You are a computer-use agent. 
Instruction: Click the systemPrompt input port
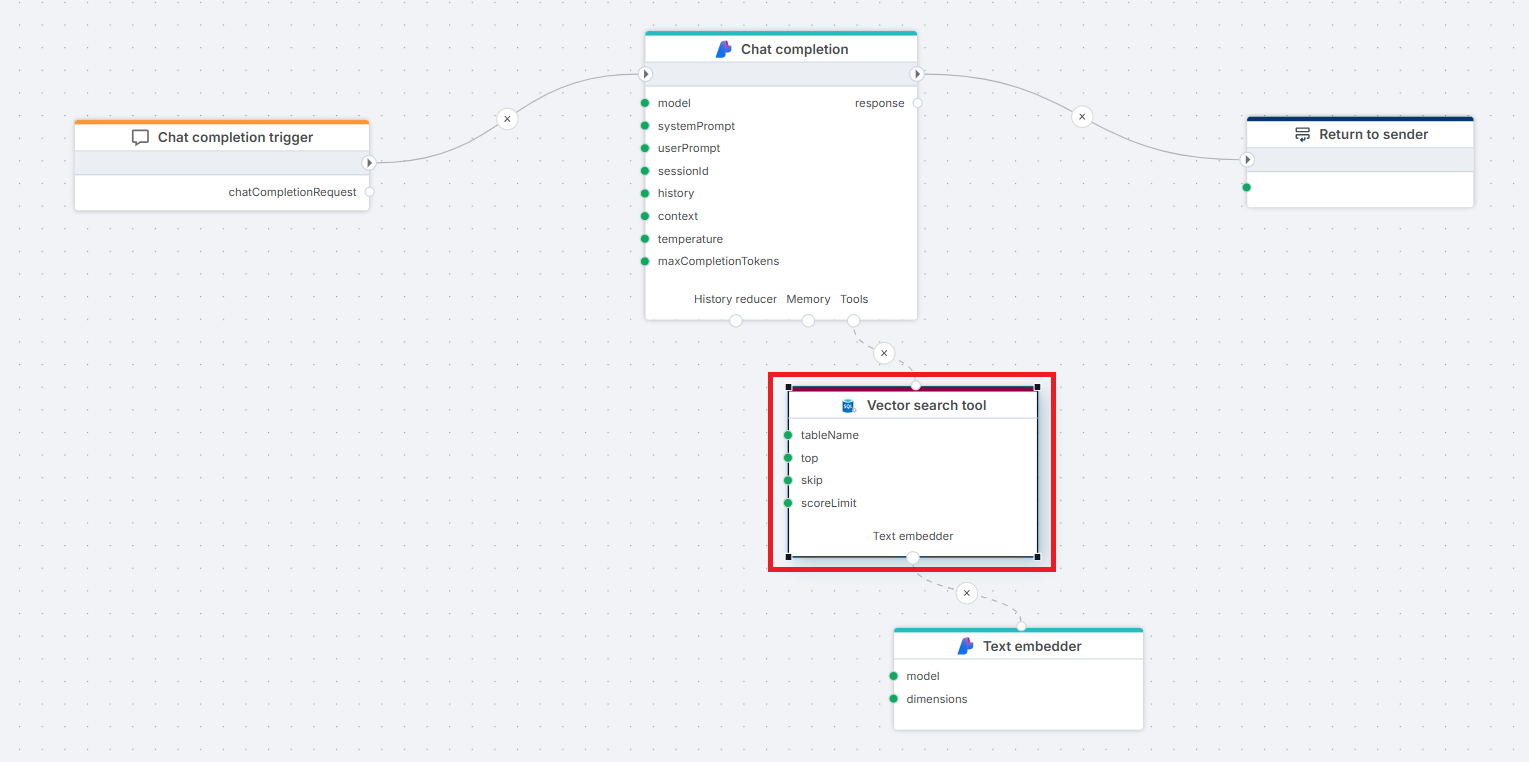click(x=645, y=126)
